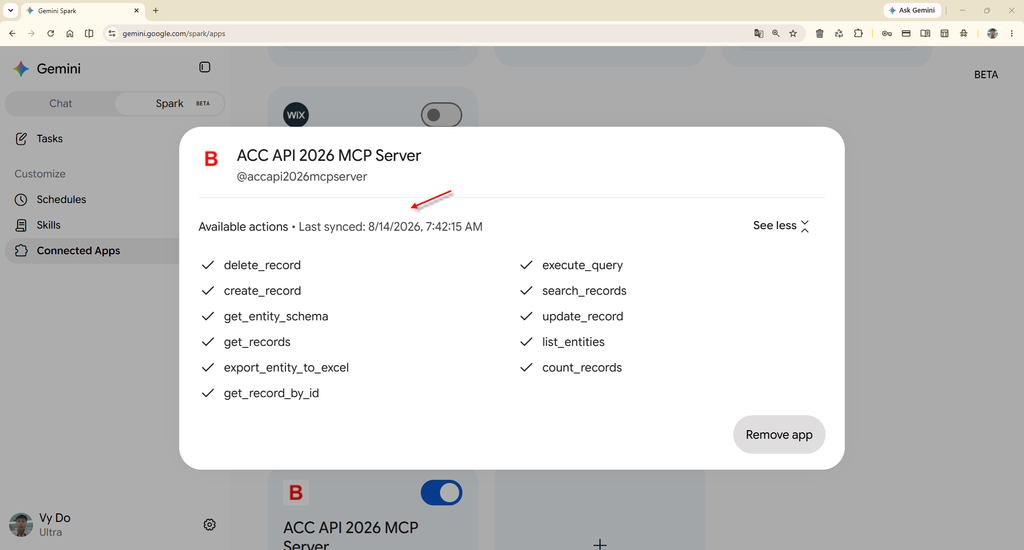The image size is (1024, 550).
Task: Click the Wix logo on background card
Action: coord(296,115)
